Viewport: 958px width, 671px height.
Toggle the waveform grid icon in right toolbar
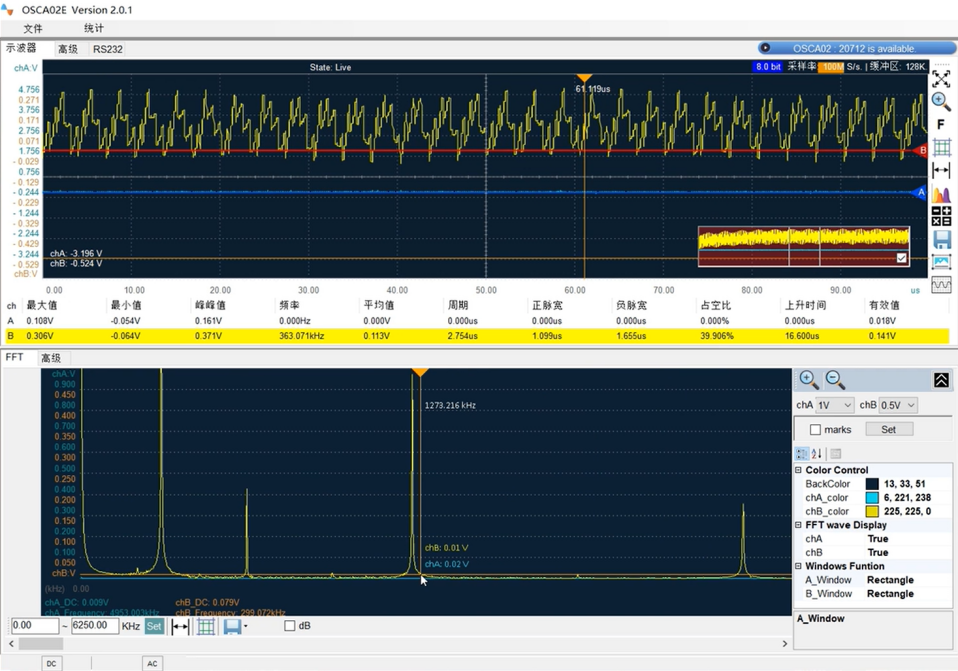[941, 147]
